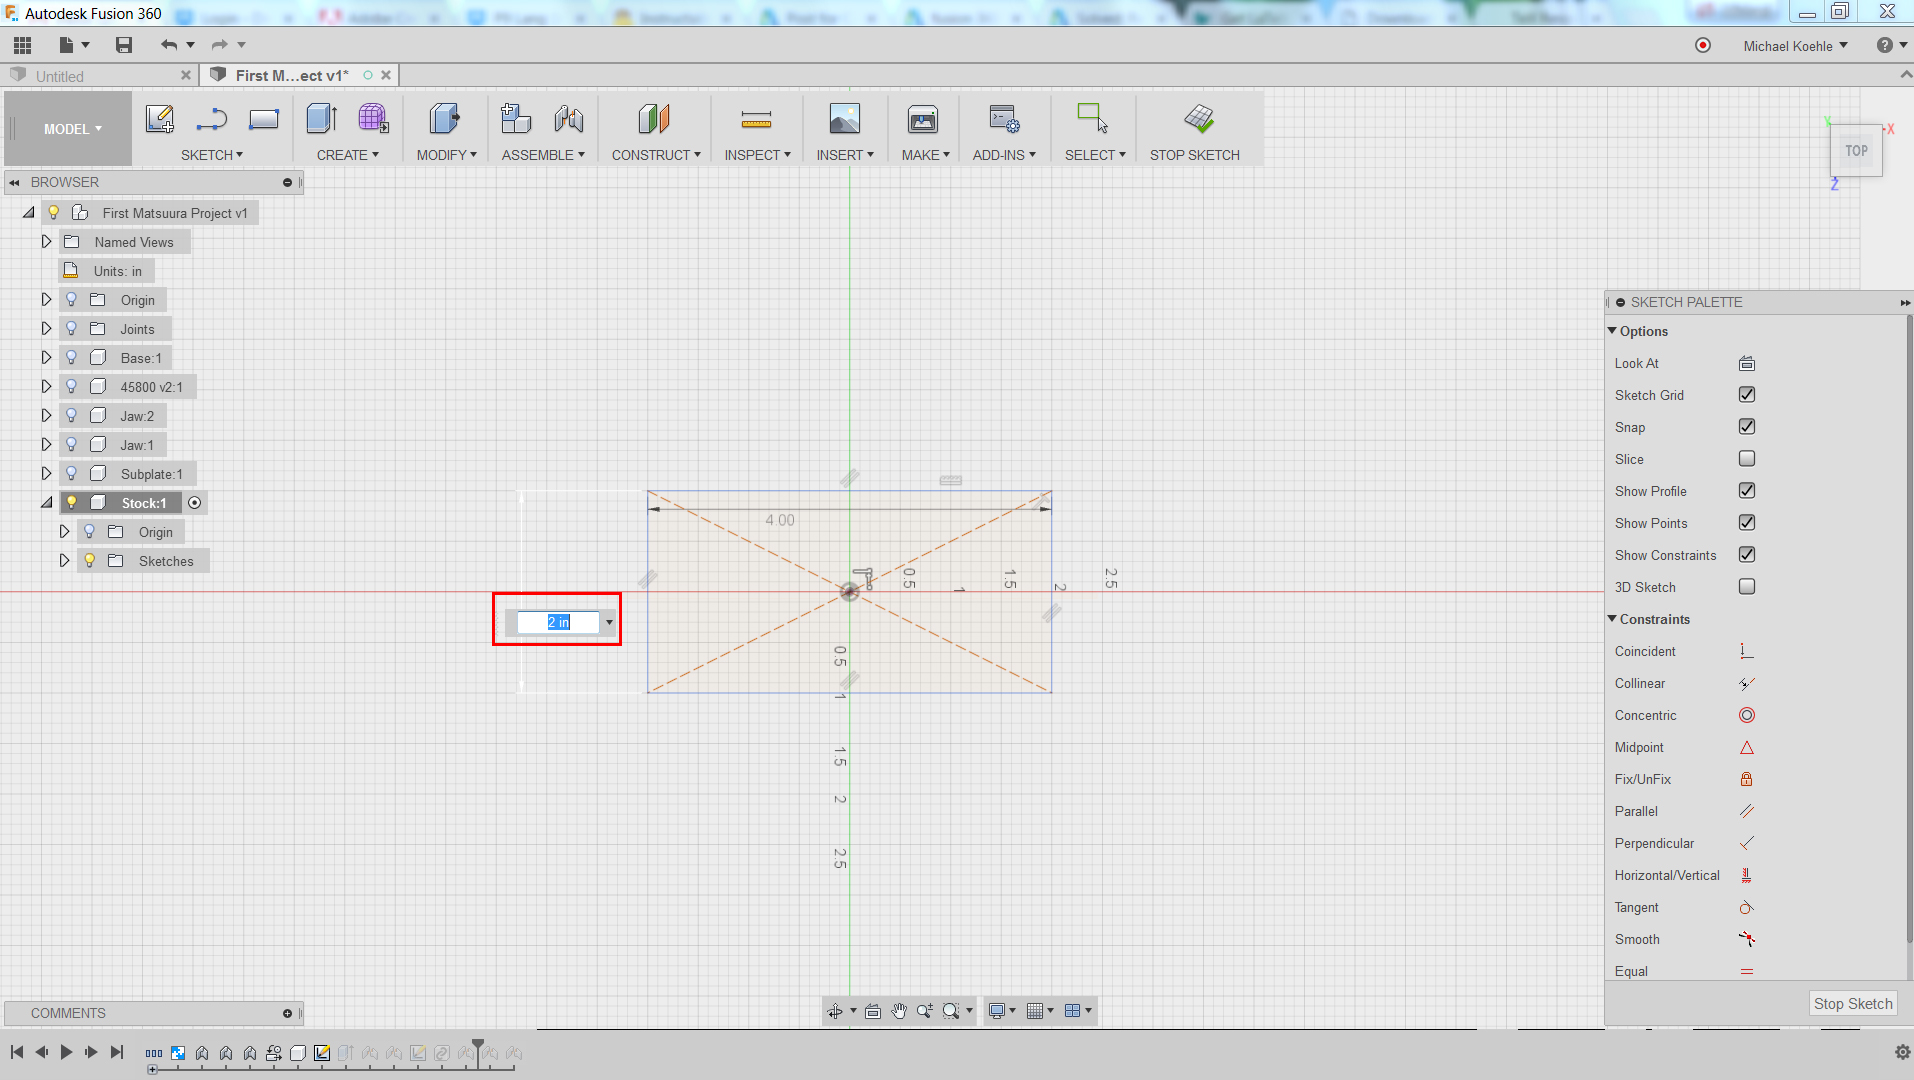1914x1080 pixels.
Task: Toggle the Sketch Grid checkbox
Action: coord(1747,395)
